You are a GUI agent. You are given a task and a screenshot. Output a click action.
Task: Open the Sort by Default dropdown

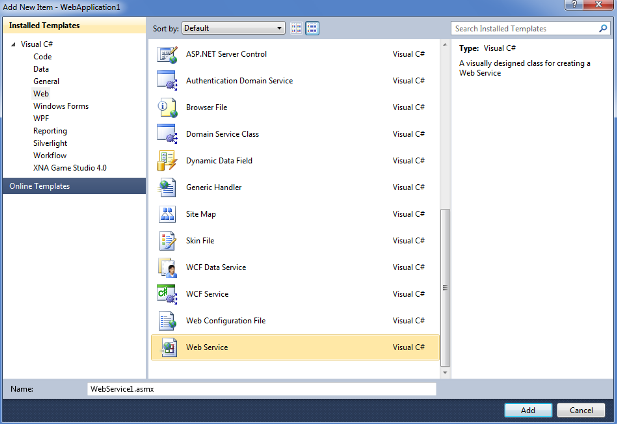tap(233, 28)
